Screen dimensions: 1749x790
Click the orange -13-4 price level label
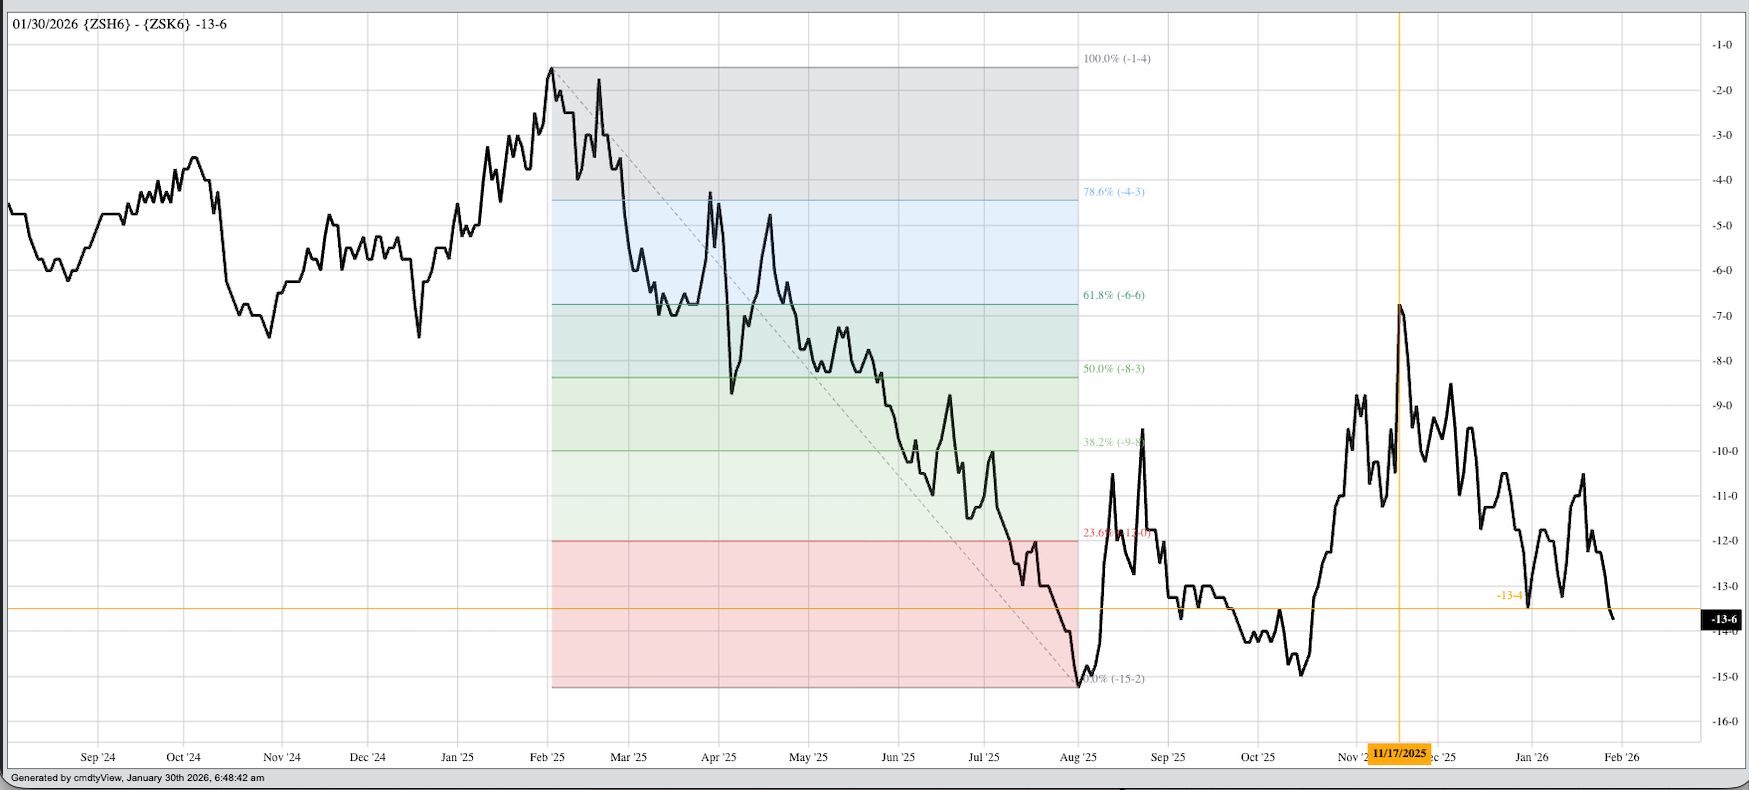[x=1509, y=596]
